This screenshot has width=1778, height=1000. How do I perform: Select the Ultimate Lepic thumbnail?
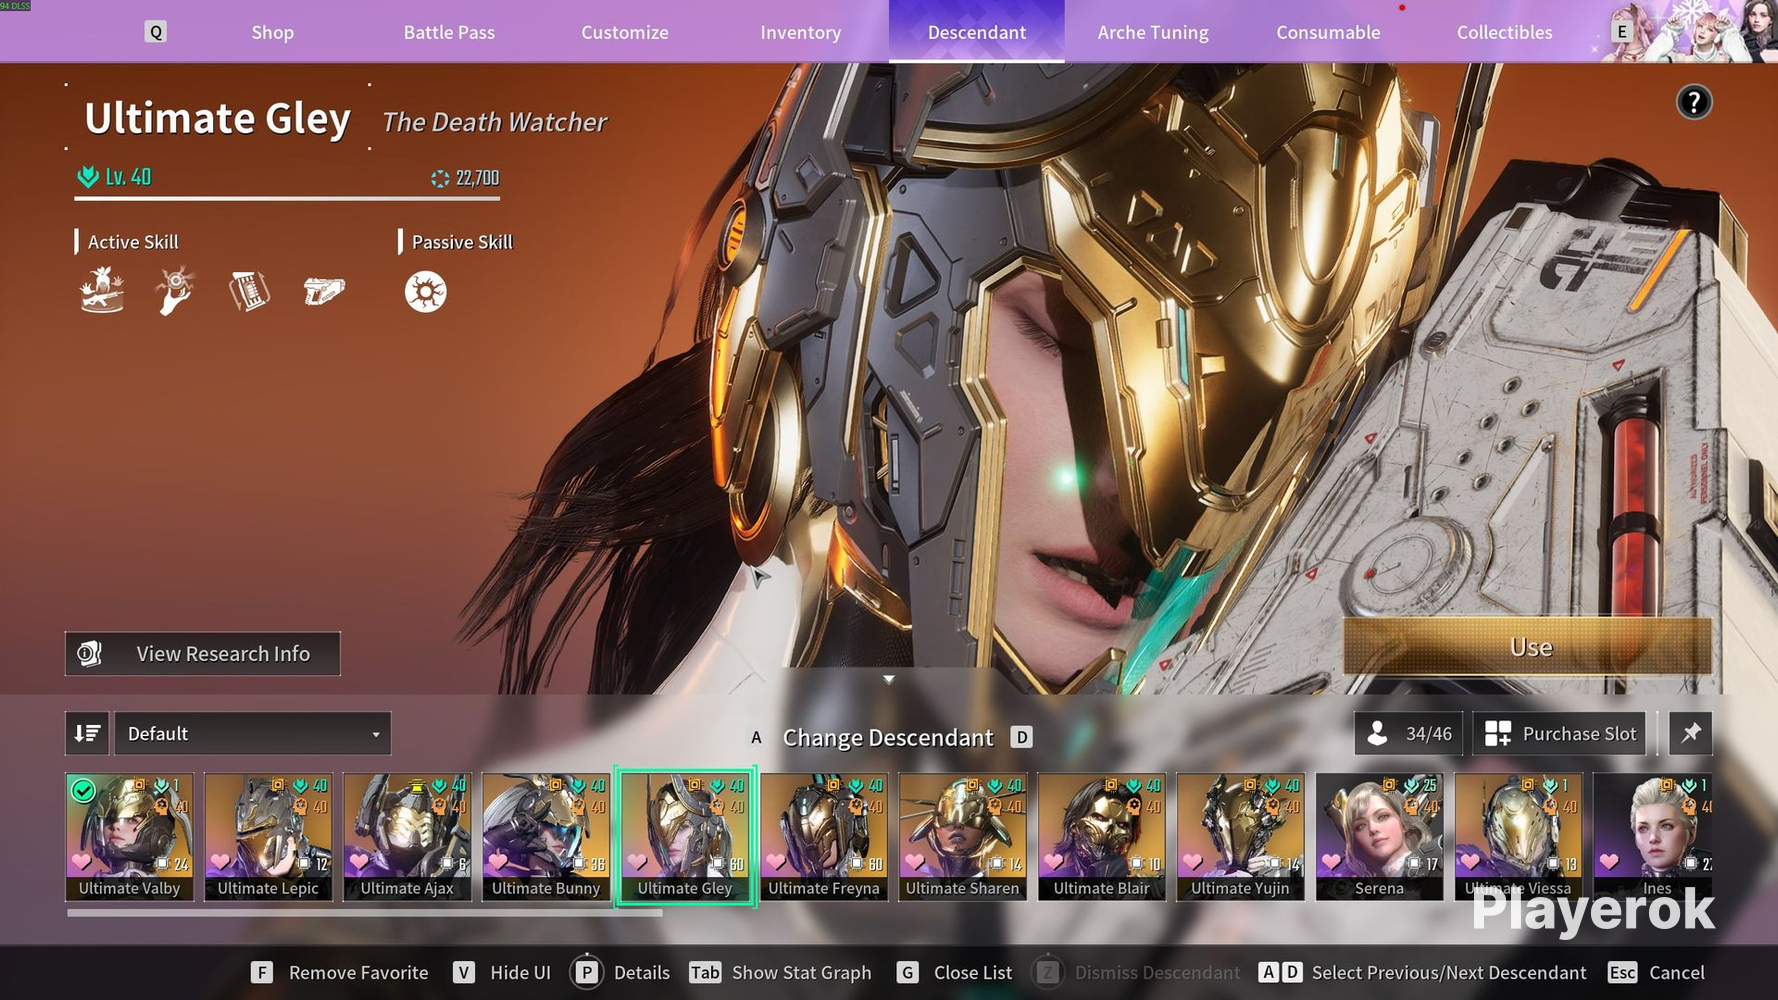click(268, 837)
